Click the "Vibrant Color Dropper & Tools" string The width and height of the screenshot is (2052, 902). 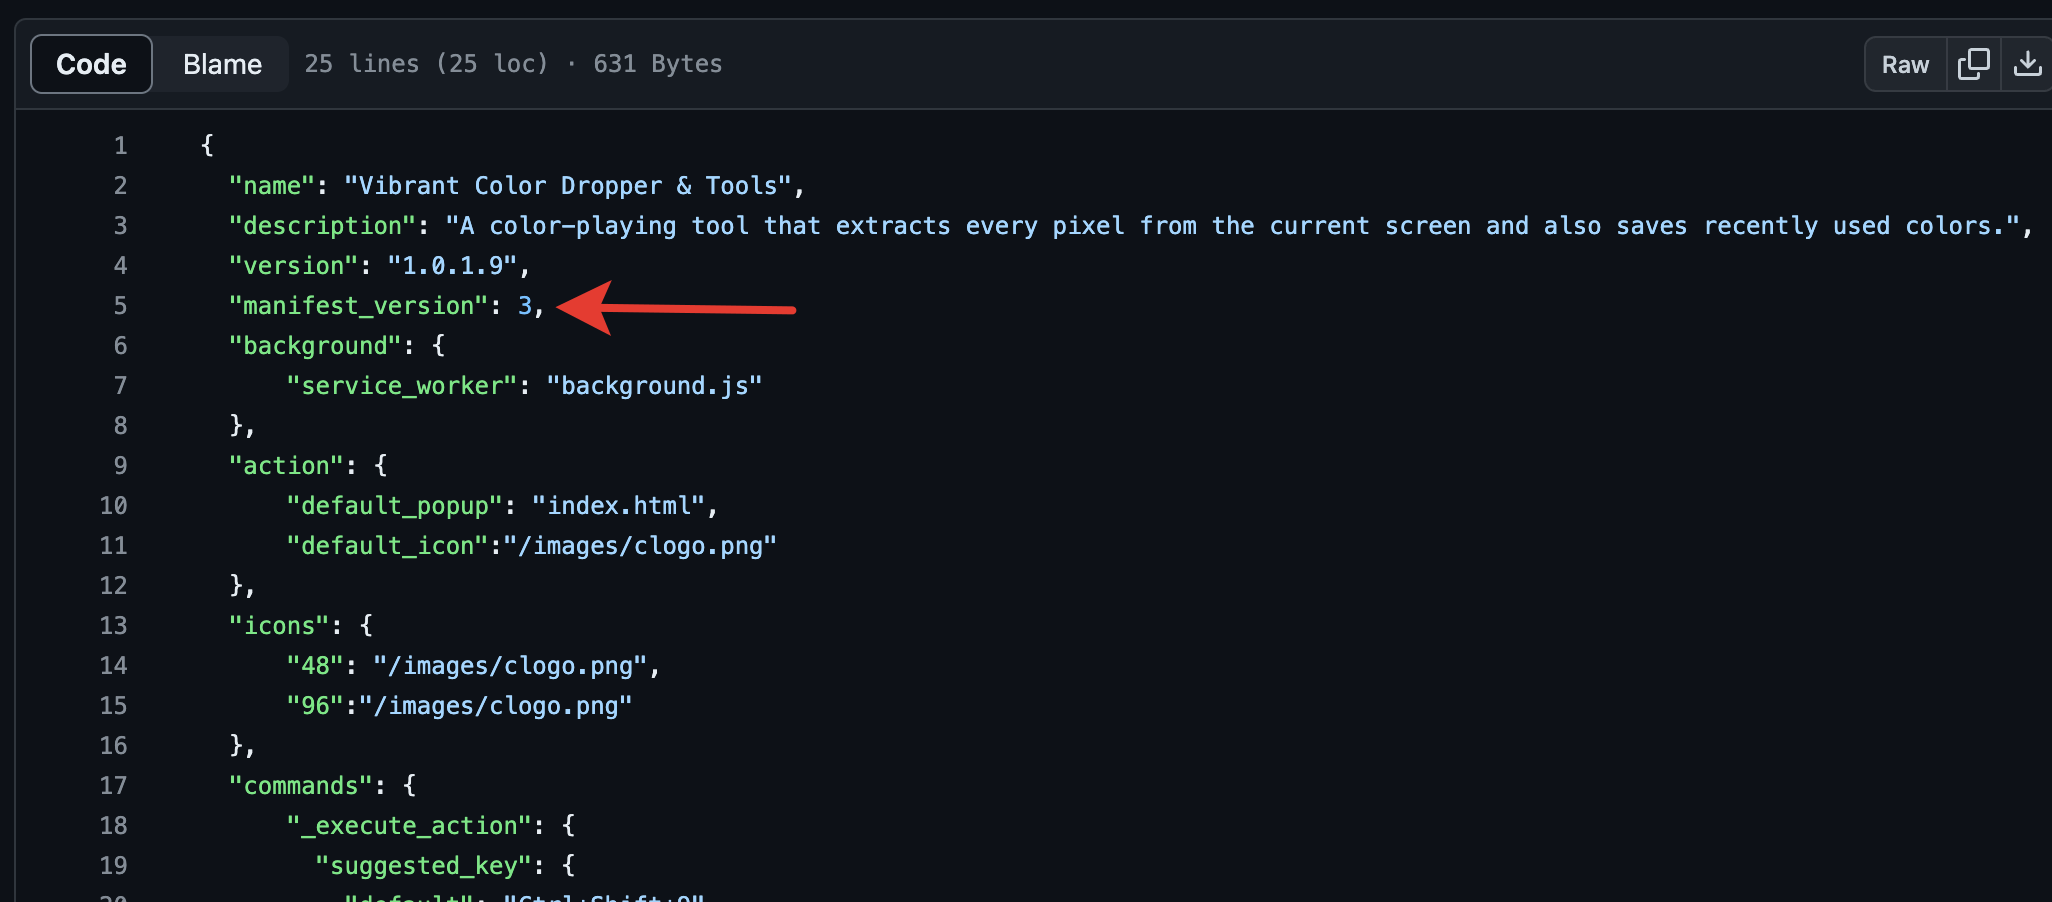point(567,186)
